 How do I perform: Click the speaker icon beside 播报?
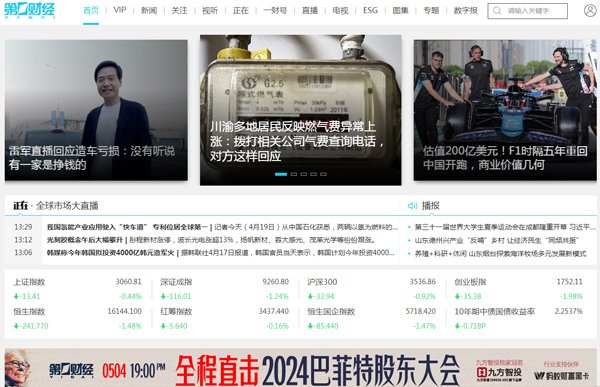coord(412,206)
